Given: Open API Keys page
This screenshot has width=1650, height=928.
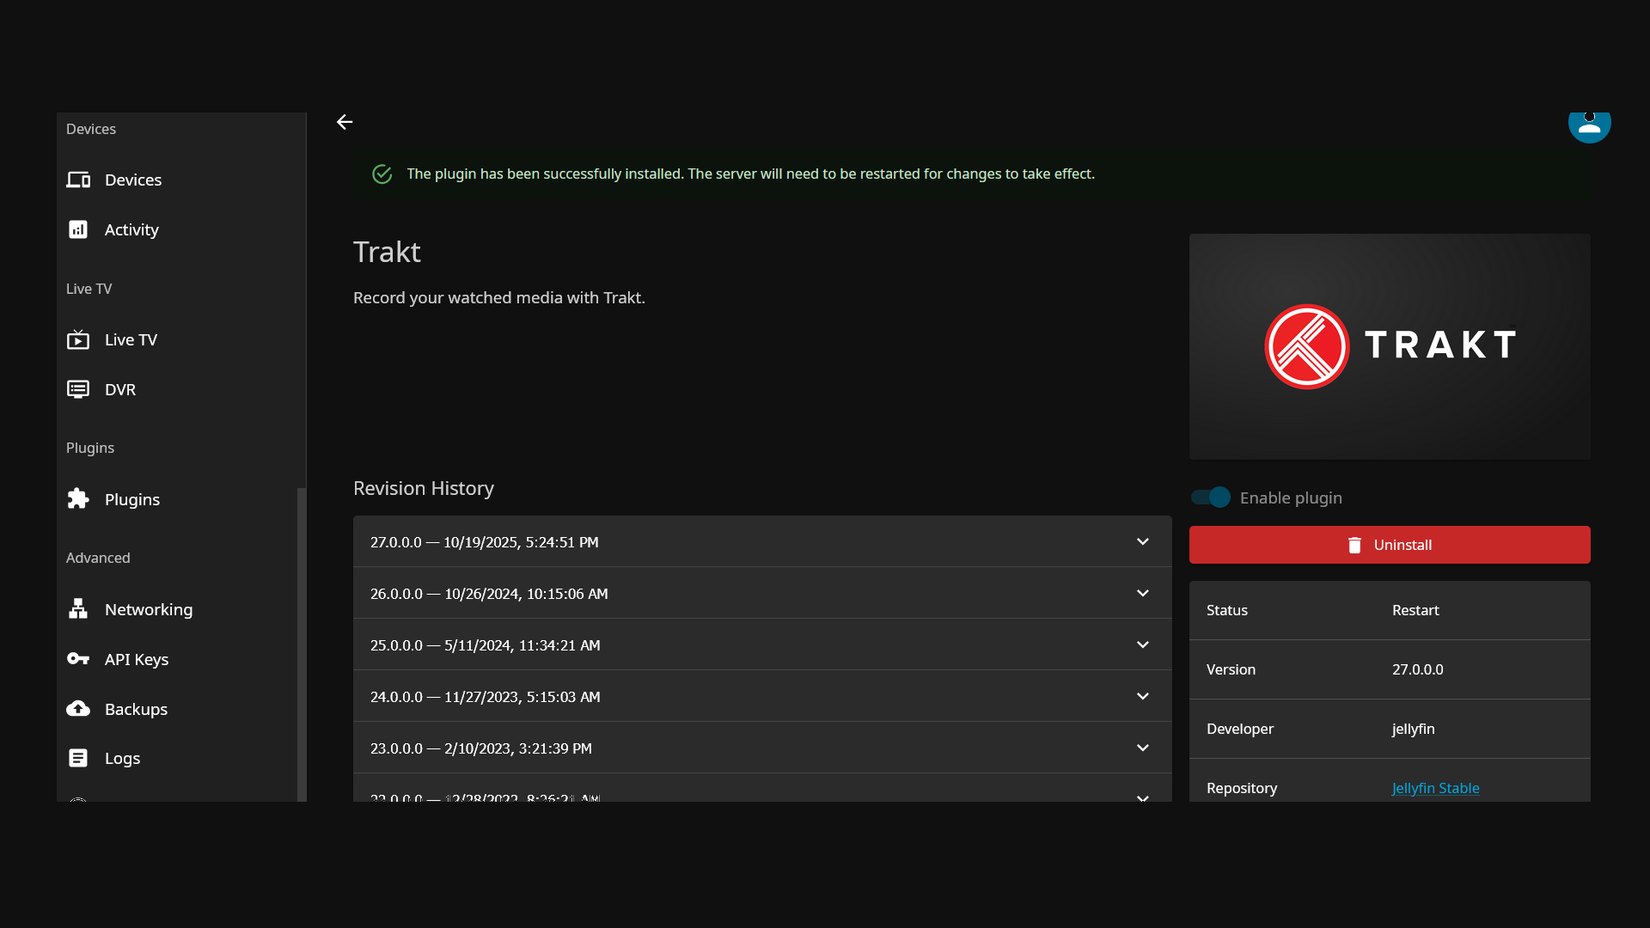Looking at the screenshot, I should click(180, 659).
